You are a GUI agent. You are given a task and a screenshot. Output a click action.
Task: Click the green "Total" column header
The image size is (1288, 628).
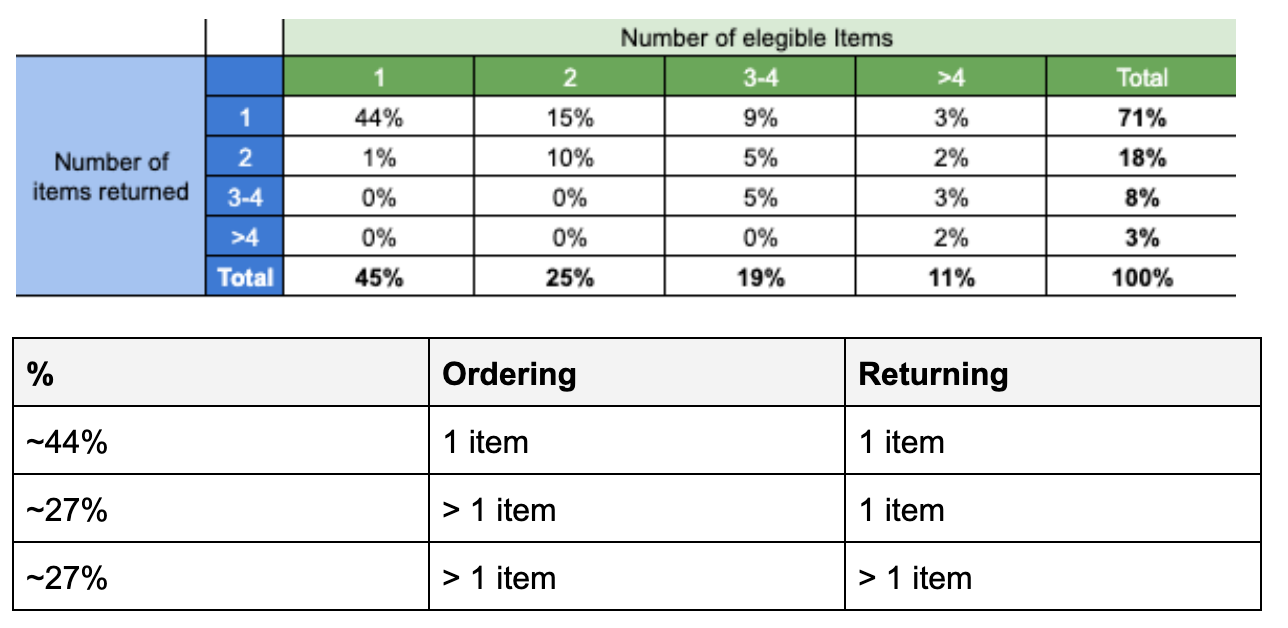[1140, 77]
